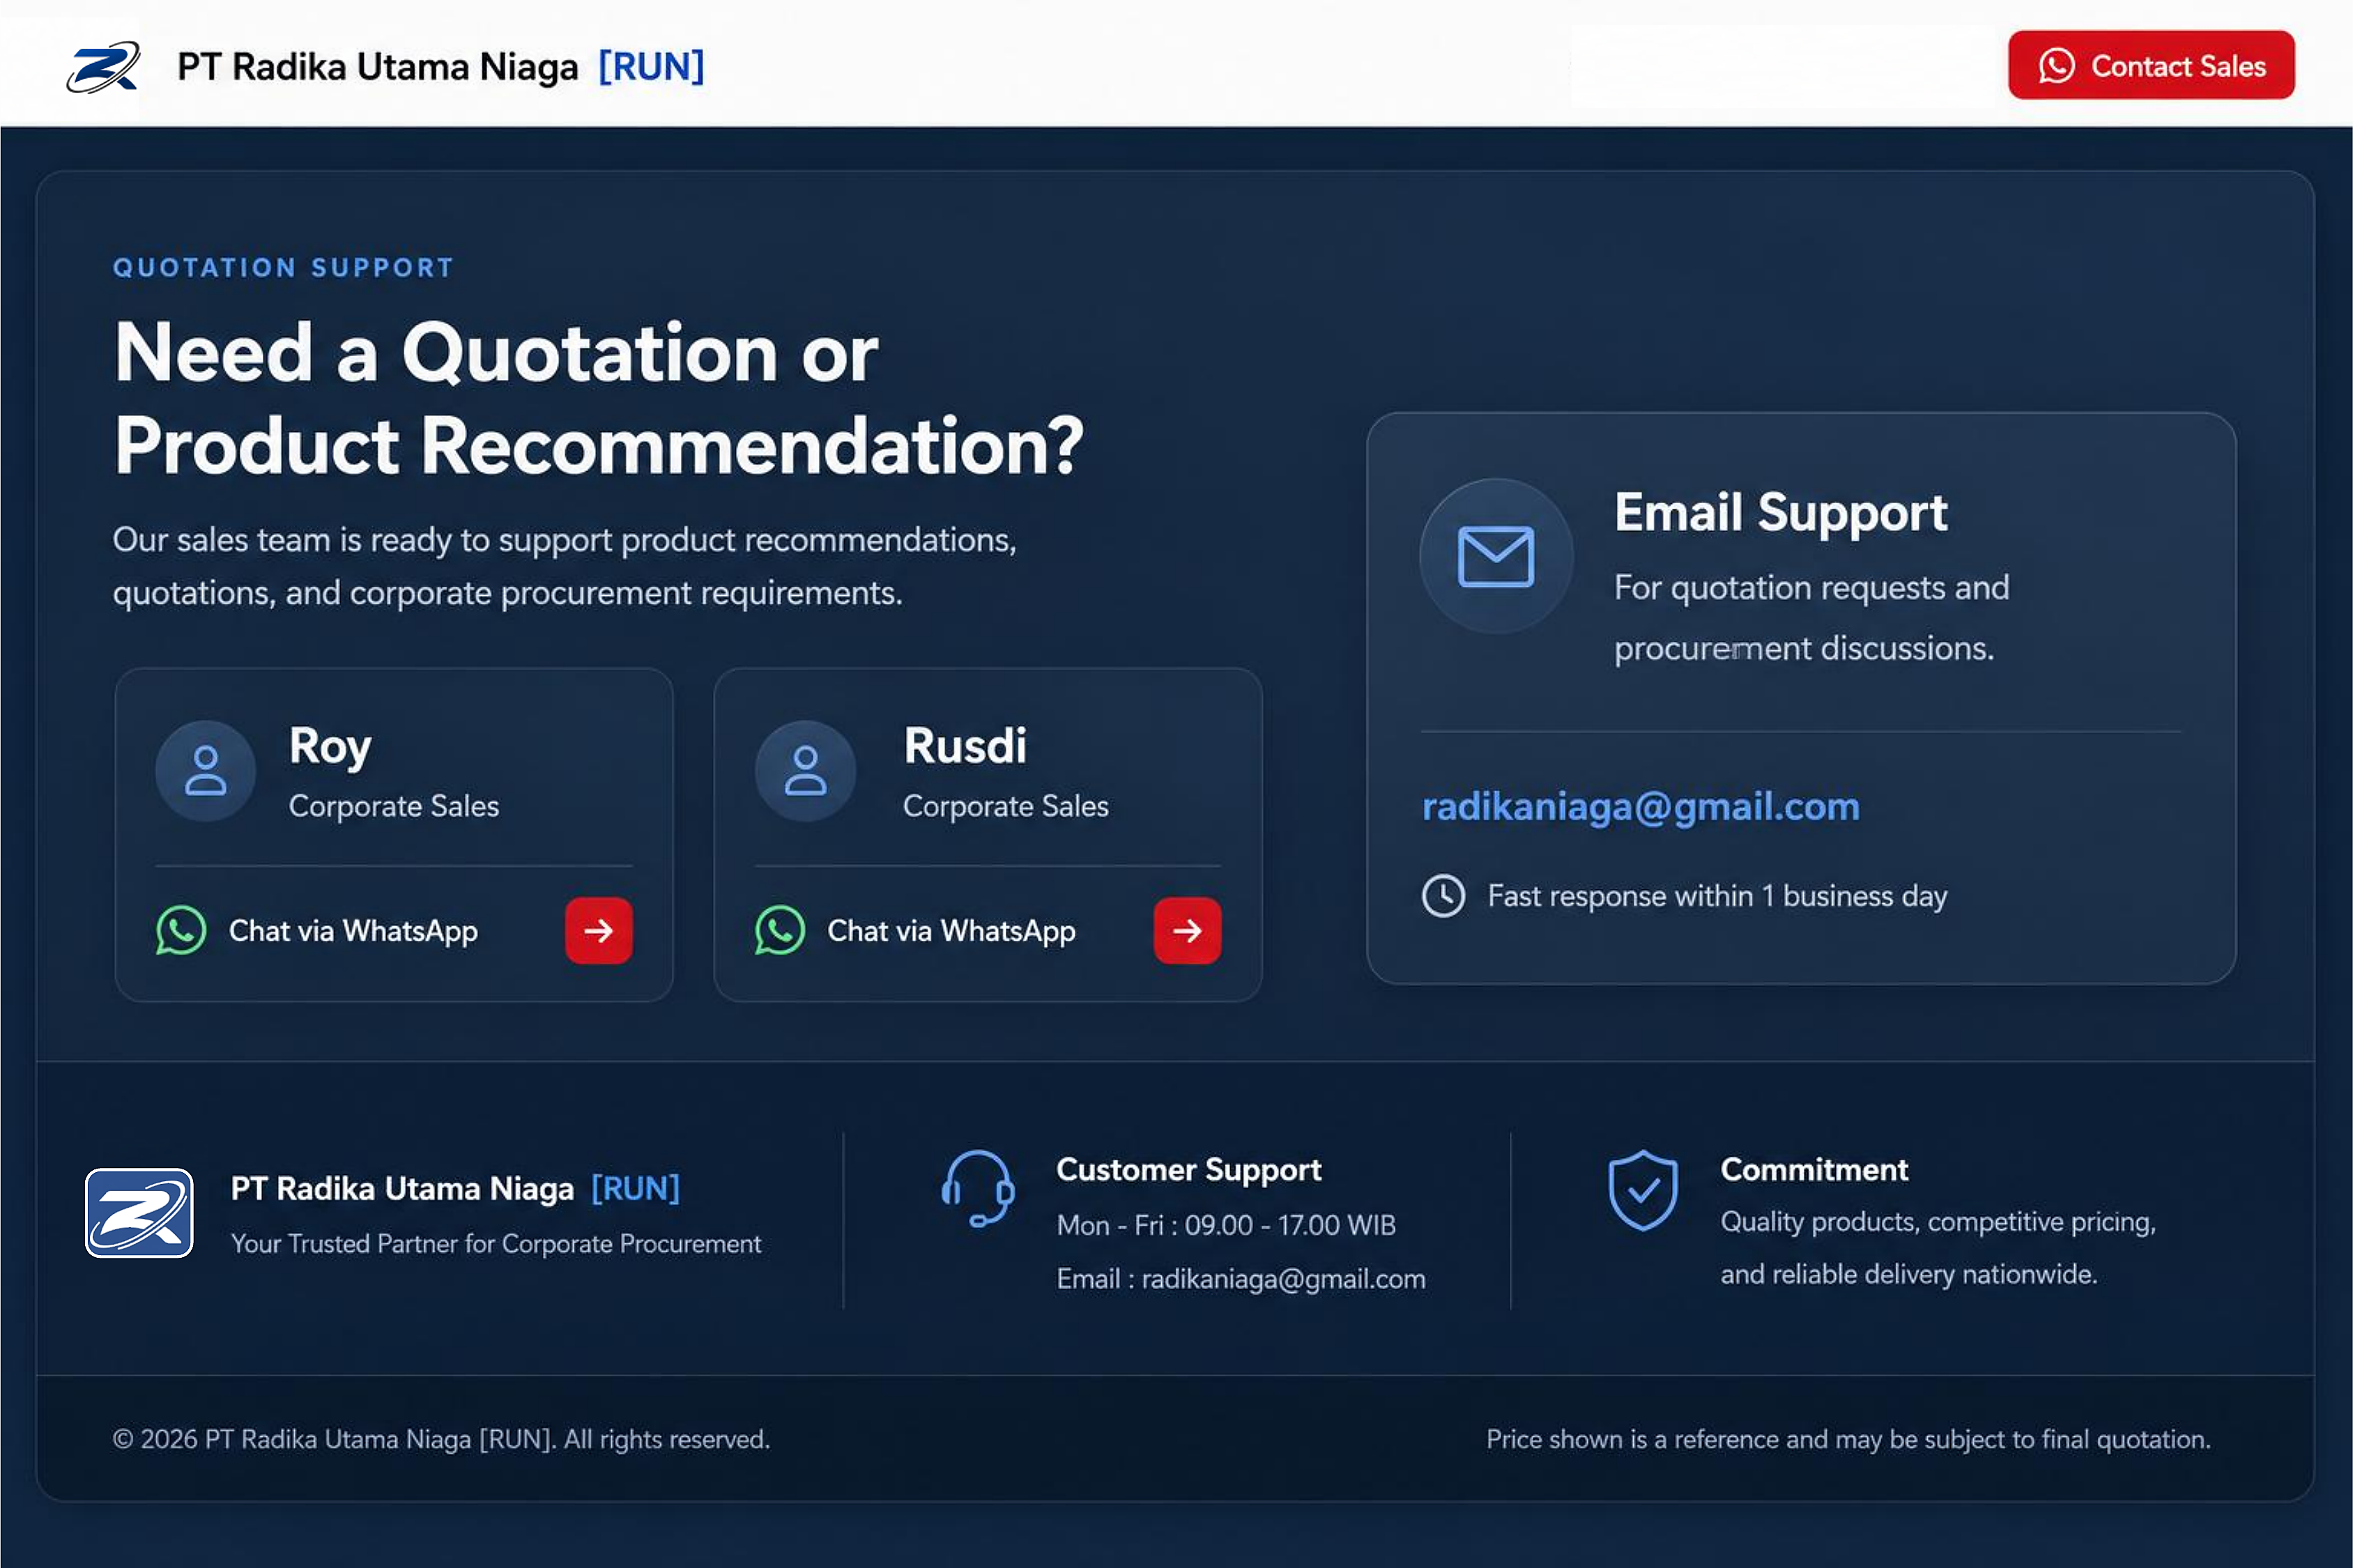Image resolution: width=2353 pixels, height=1568 pixels.
Task: Click the clock icon beside fast response
Action: coord(1443,896)
